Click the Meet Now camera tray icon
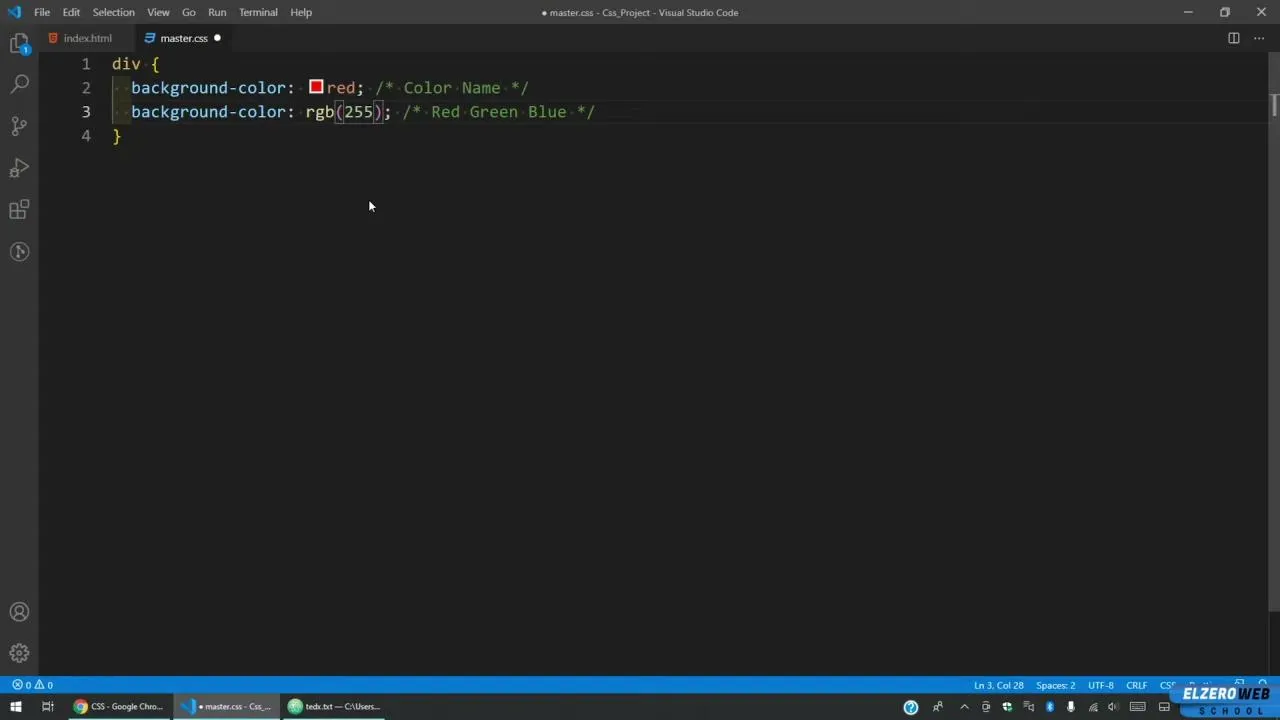This screenshot has height=720, width=1280. coord(986,707)
